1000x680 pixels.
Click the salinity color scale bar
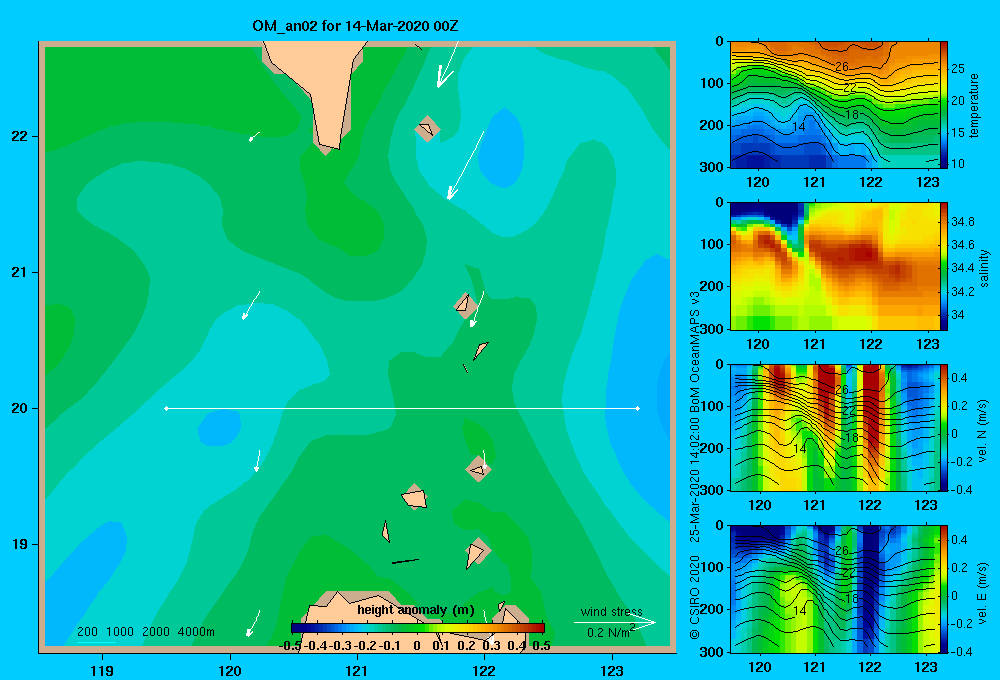(944, 266)
